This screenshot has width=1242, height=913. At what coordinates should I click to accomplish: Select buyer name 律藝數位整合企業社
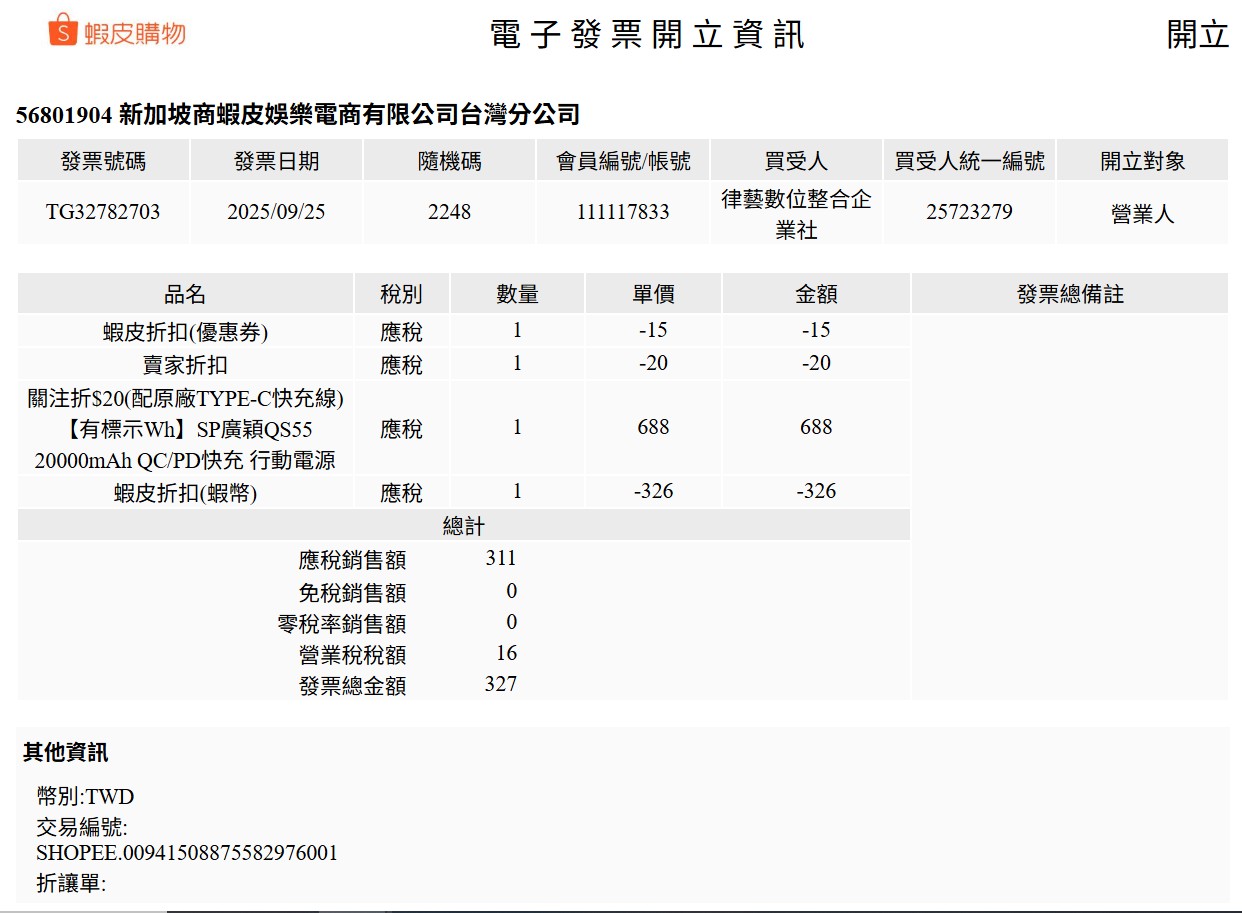(796, 214)
